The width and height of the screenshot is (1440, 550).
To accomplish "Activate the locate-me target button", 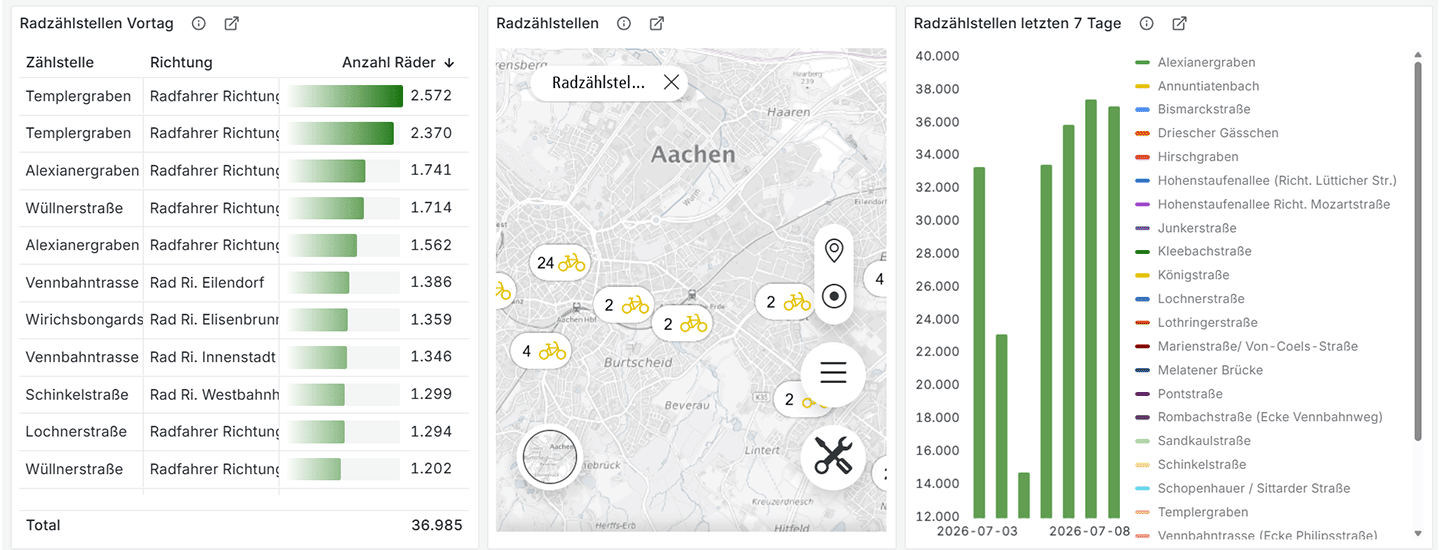I will (x=834, y=296).
